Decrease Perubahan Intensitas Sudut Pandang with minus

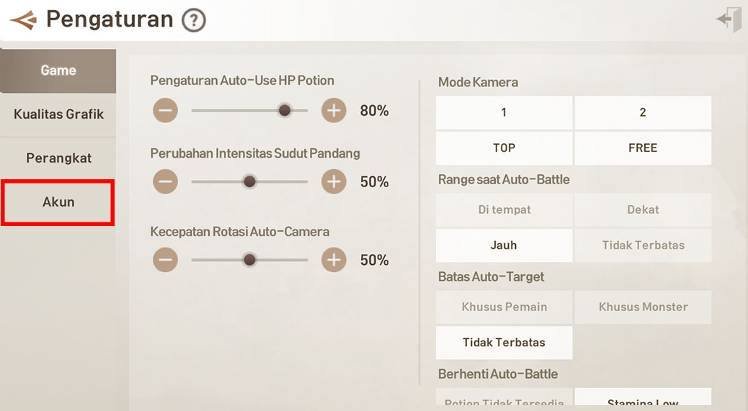pyautogui.click(x=165, y=182)
